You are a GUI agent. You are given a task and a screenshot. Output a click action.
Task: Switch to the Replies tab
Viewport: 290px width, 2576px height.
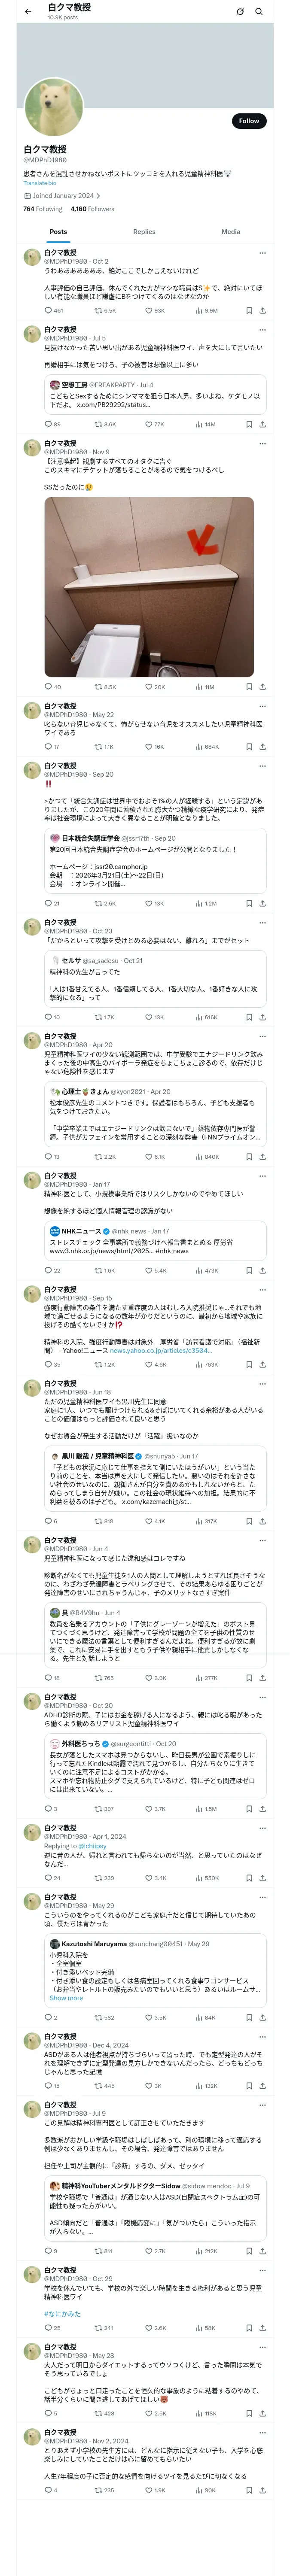(x=144, y=231)
